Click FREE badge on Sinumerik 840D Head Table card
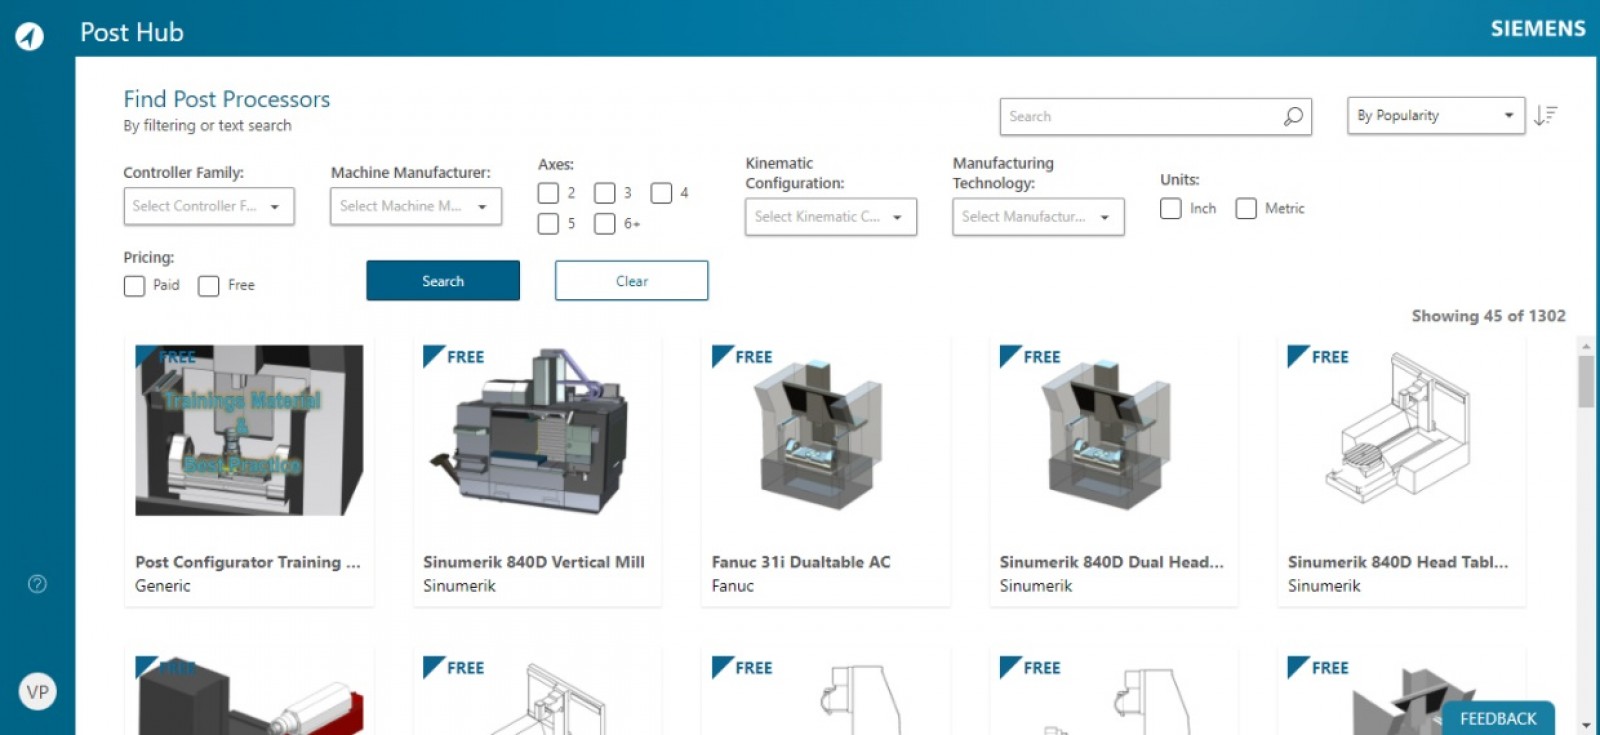The image size is (1600, 735). (1318, 357)
